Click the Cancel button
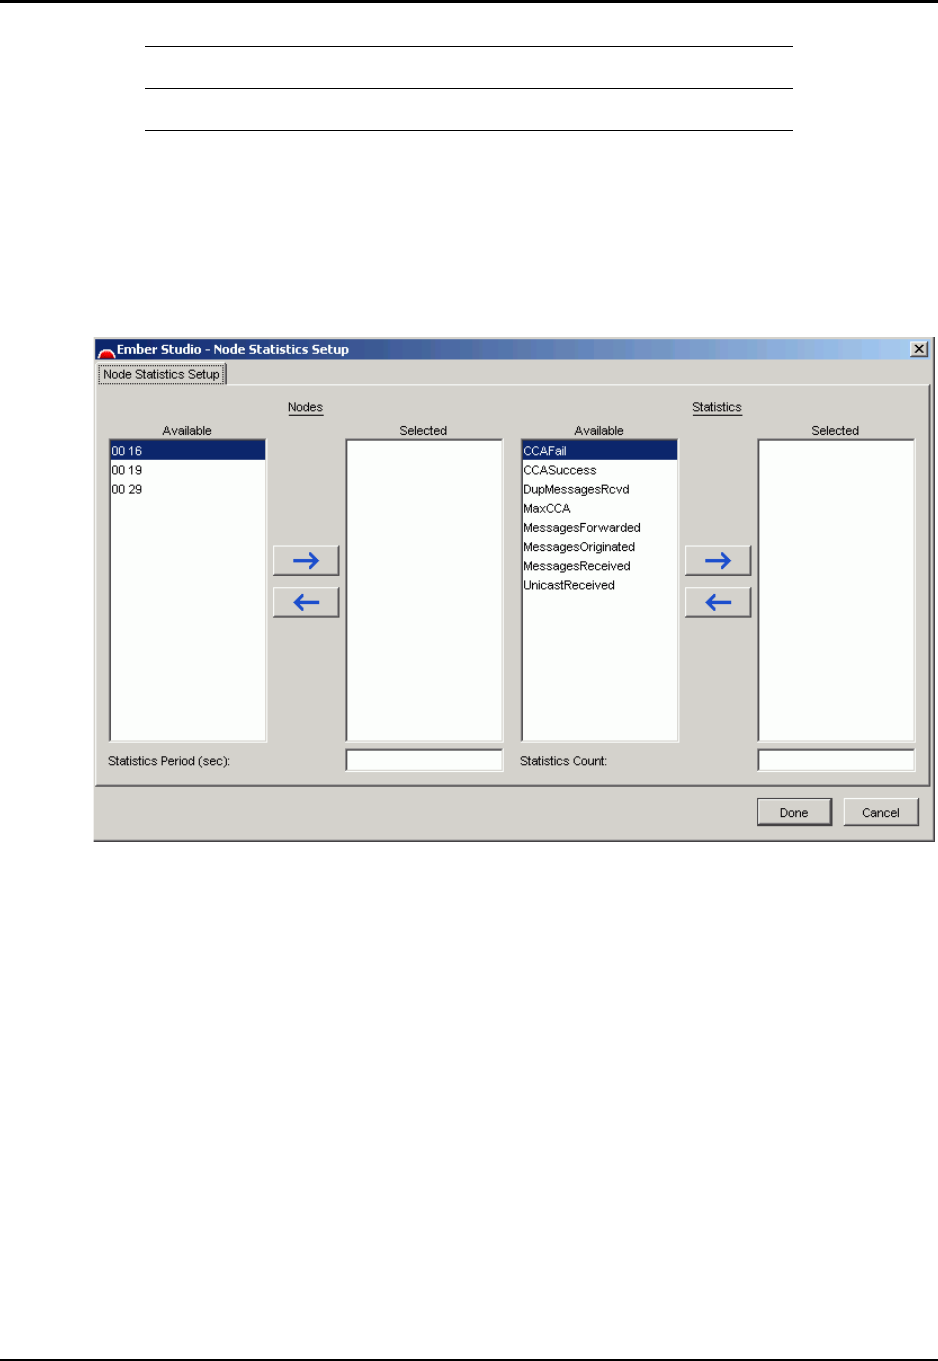 881,812
